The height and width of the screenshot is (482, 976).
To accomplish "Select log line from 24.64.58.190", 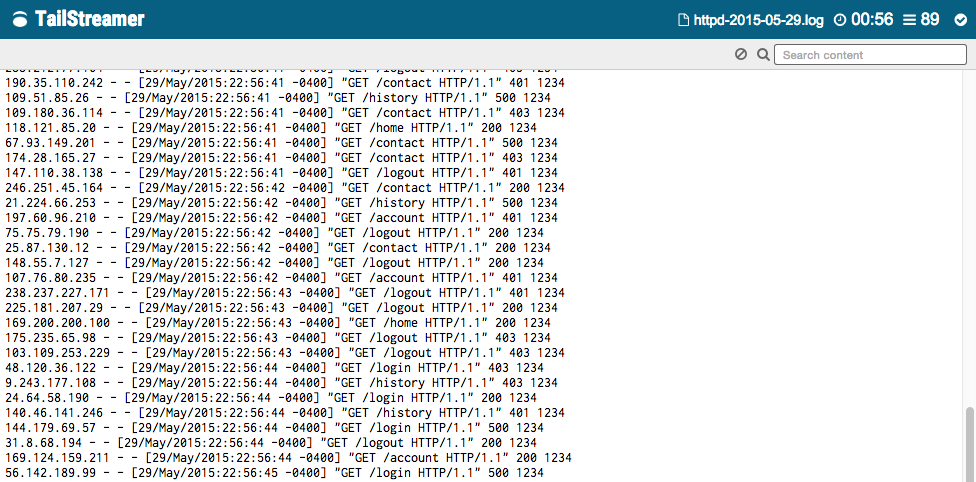I will [x=271, y=397].
